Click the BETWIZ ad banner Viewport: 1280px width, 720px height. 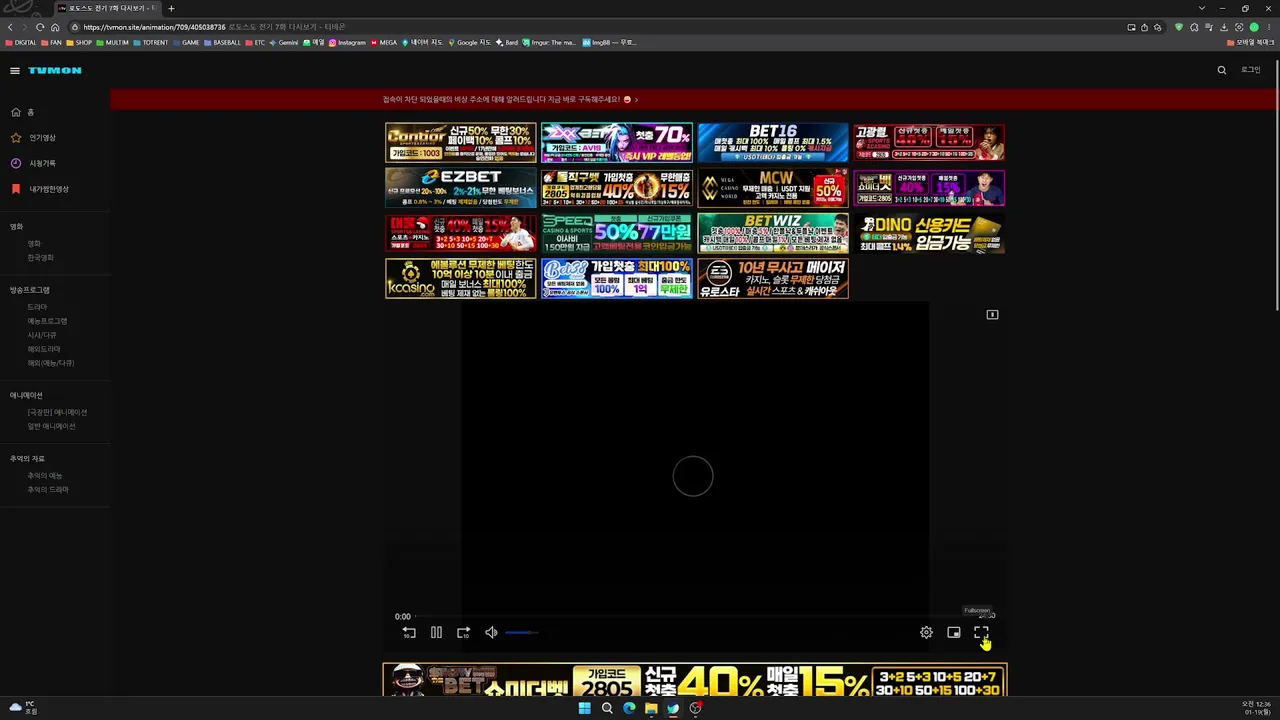click(x=773, y=233)
